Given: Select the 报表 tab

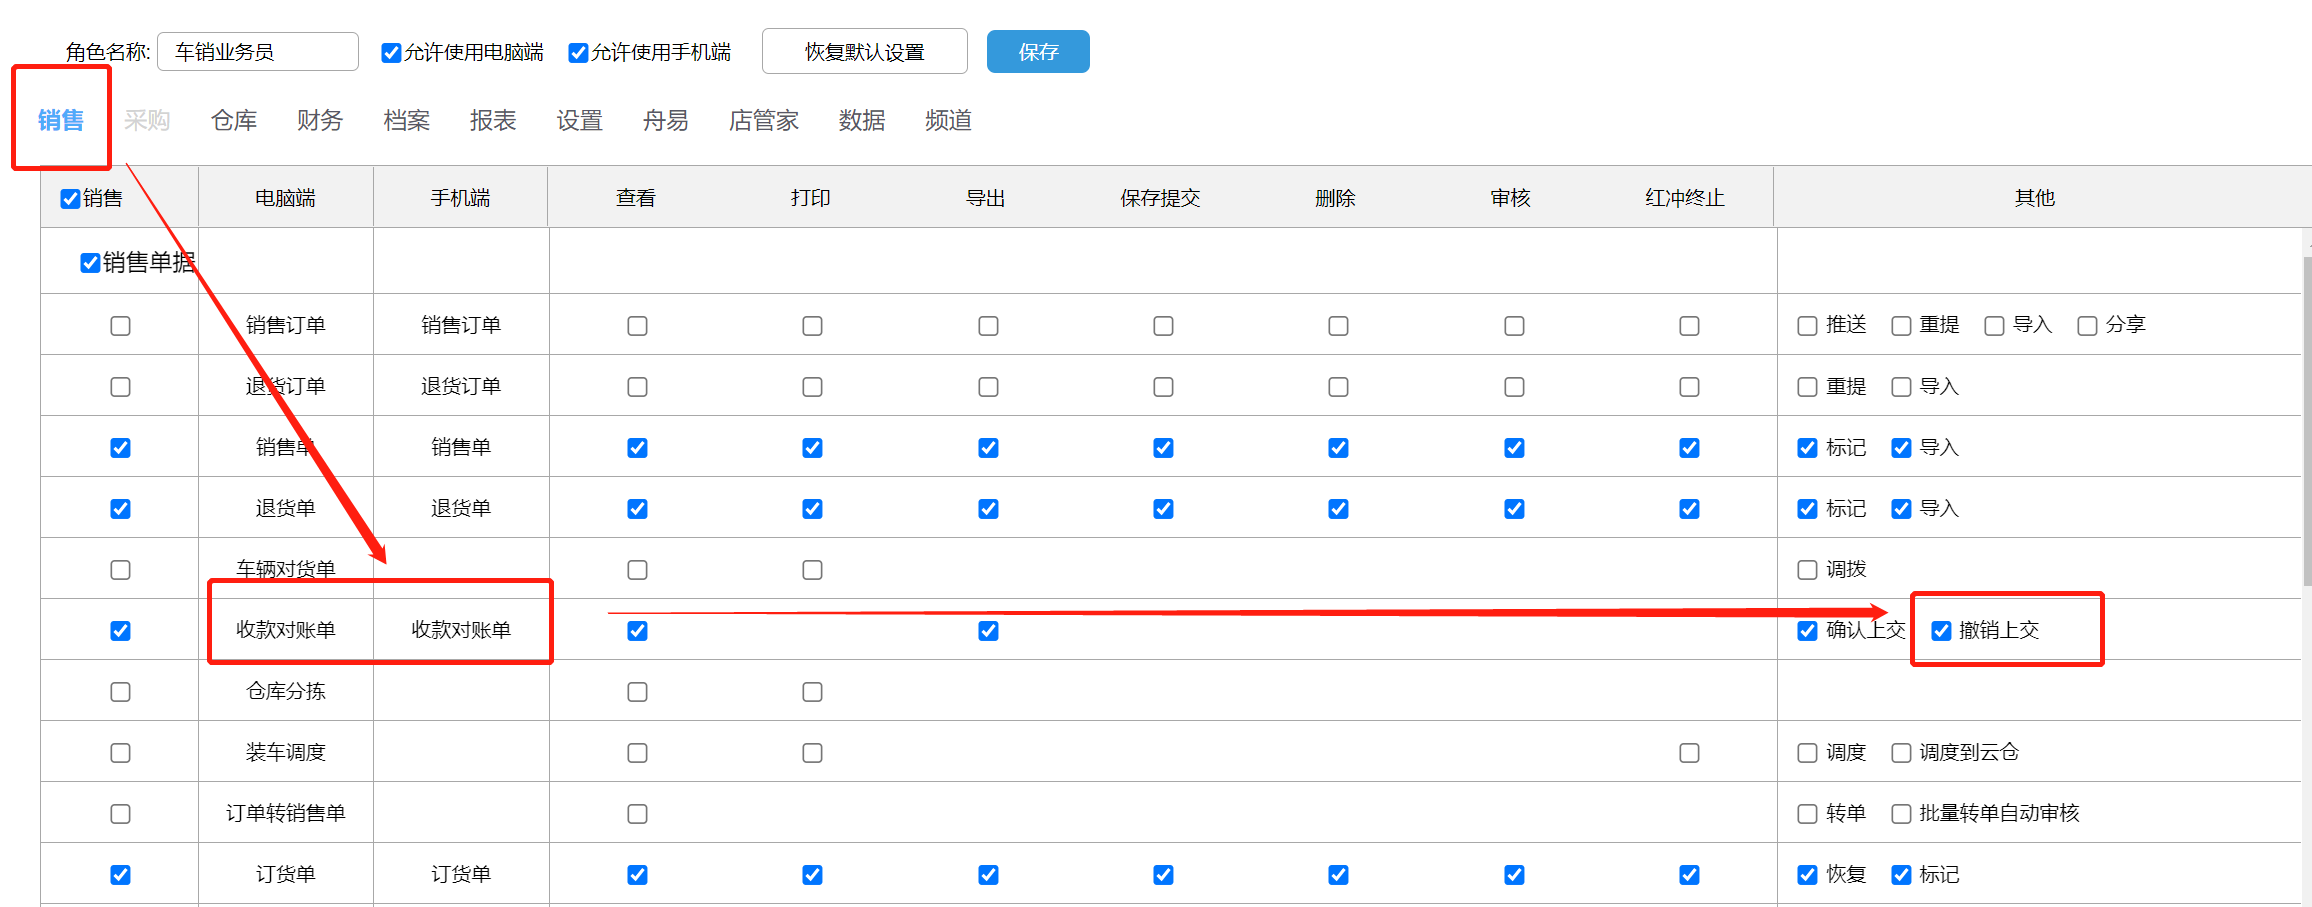Looking at the screenshot, I should 493,121.
